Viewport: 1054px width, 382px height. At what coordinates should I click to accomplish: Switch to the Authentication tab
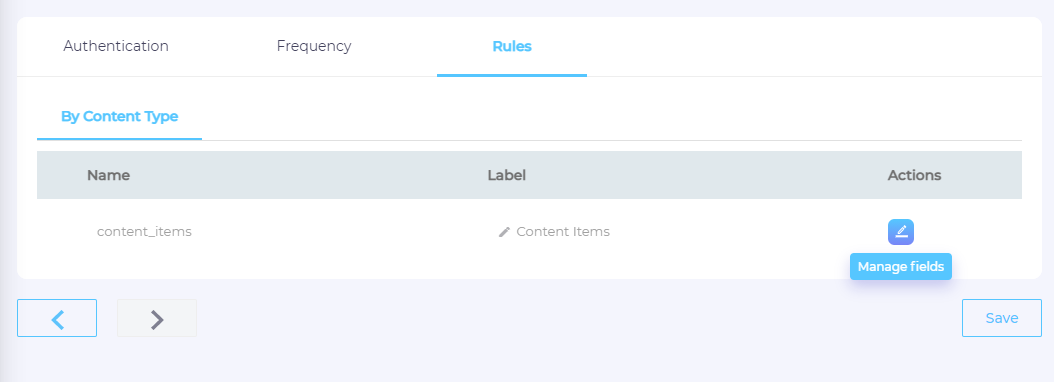coord(116,46)
